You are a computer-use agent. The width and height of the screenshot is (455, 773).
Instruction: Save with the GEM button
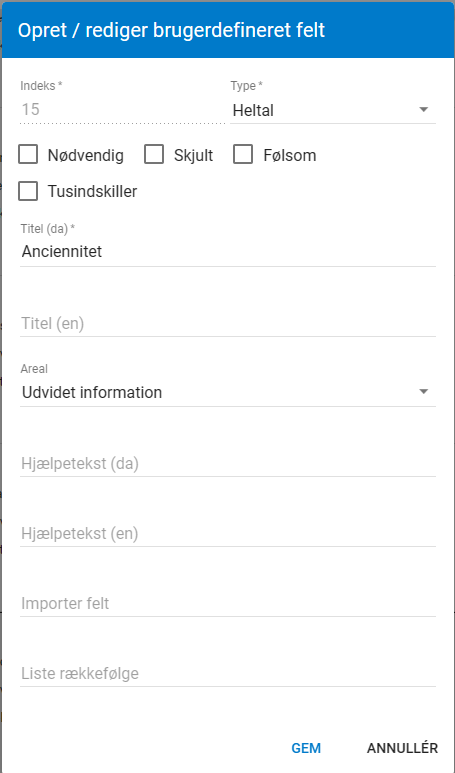click(x=306, y=748)
